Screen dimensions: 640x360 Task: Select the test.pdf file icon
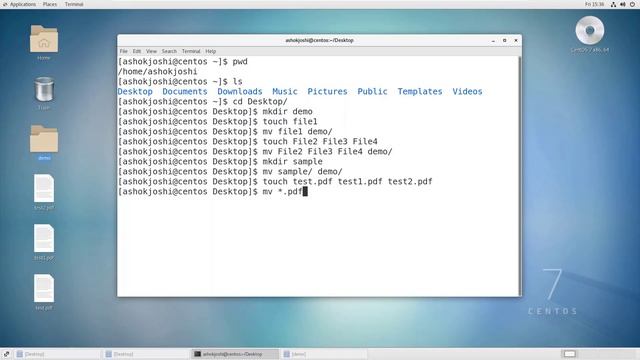click(44, 289)
